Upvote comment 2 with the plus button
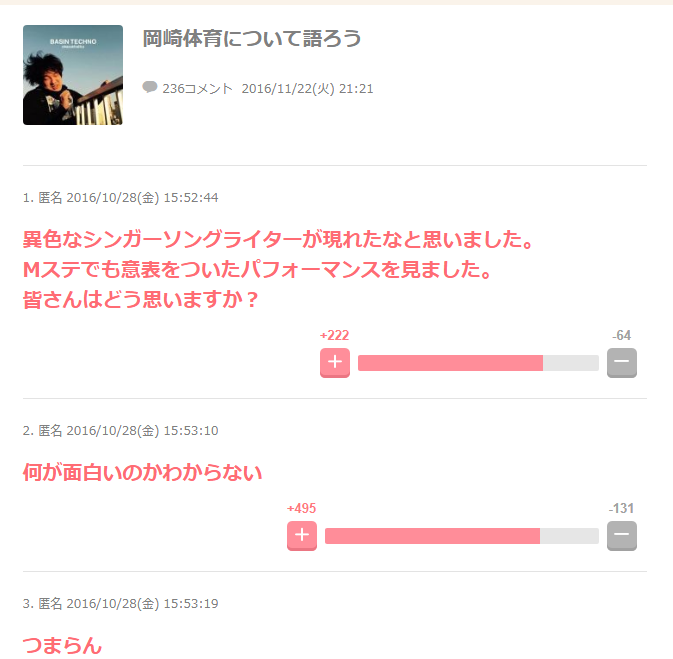This screenshot has height=659, width=673. click(x=302, y=536)
